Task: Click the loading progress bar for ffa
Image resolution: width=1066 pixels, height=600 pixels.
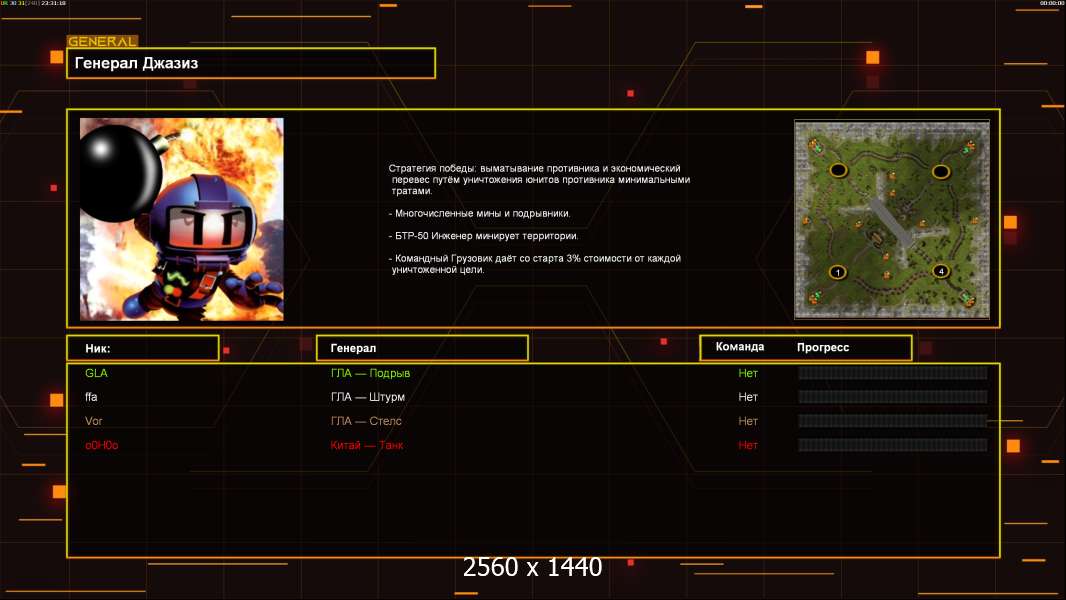Action: pyautogui.click(x=893, y=397)
